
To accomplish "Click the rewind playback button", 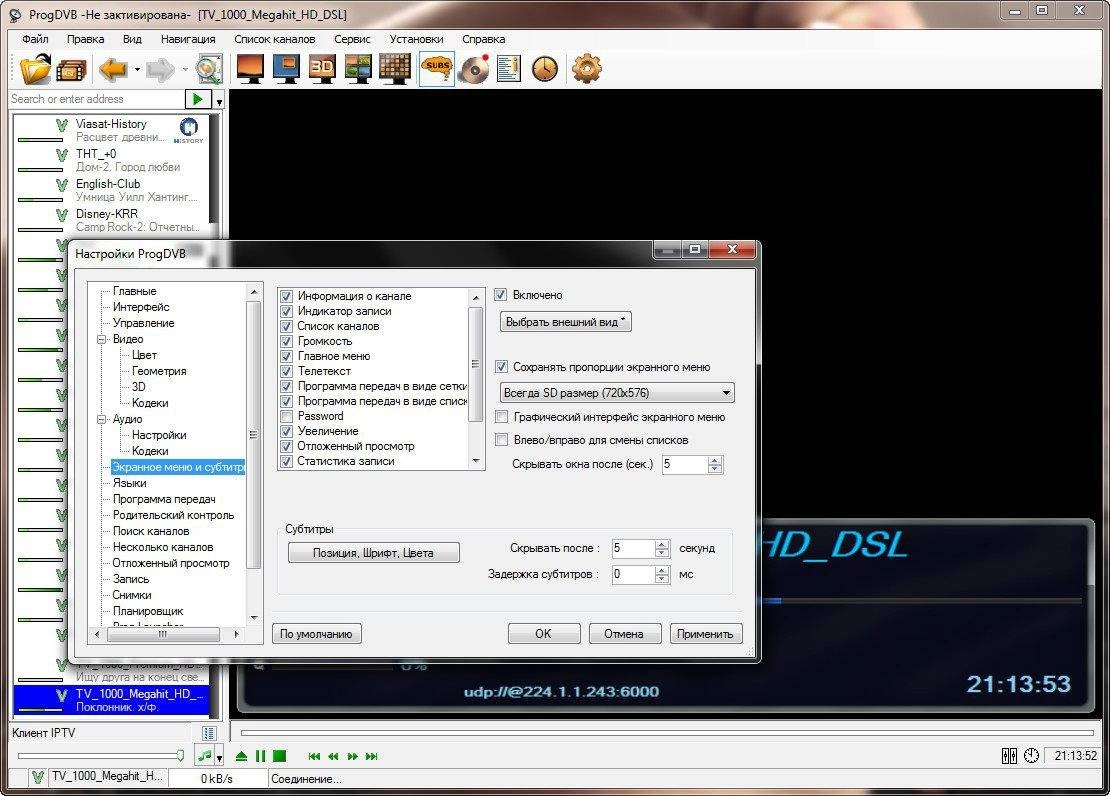I will 333,756.
